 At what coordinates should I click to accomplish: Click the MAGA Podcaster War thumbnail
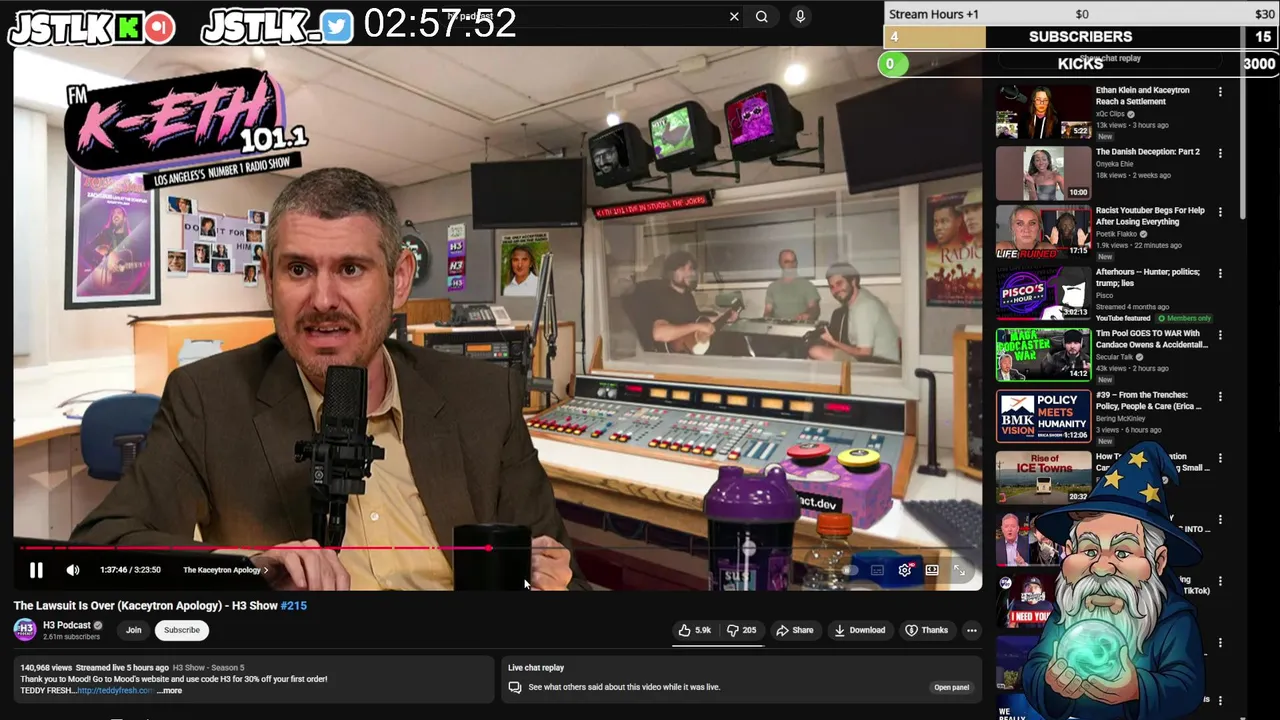click(x=1043, y=355)
